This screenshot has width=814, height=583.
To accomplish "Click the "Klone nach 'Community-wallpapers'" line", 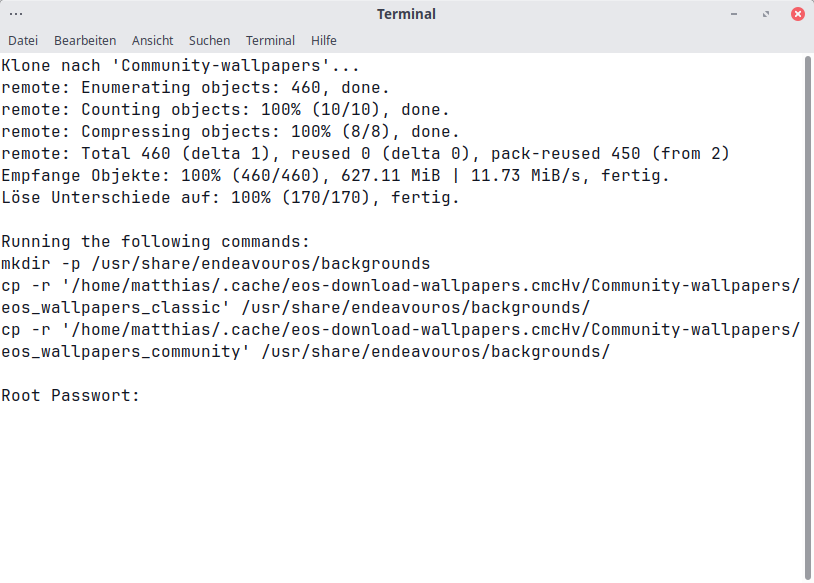I will pyautogui.click(x=180, y=67).
